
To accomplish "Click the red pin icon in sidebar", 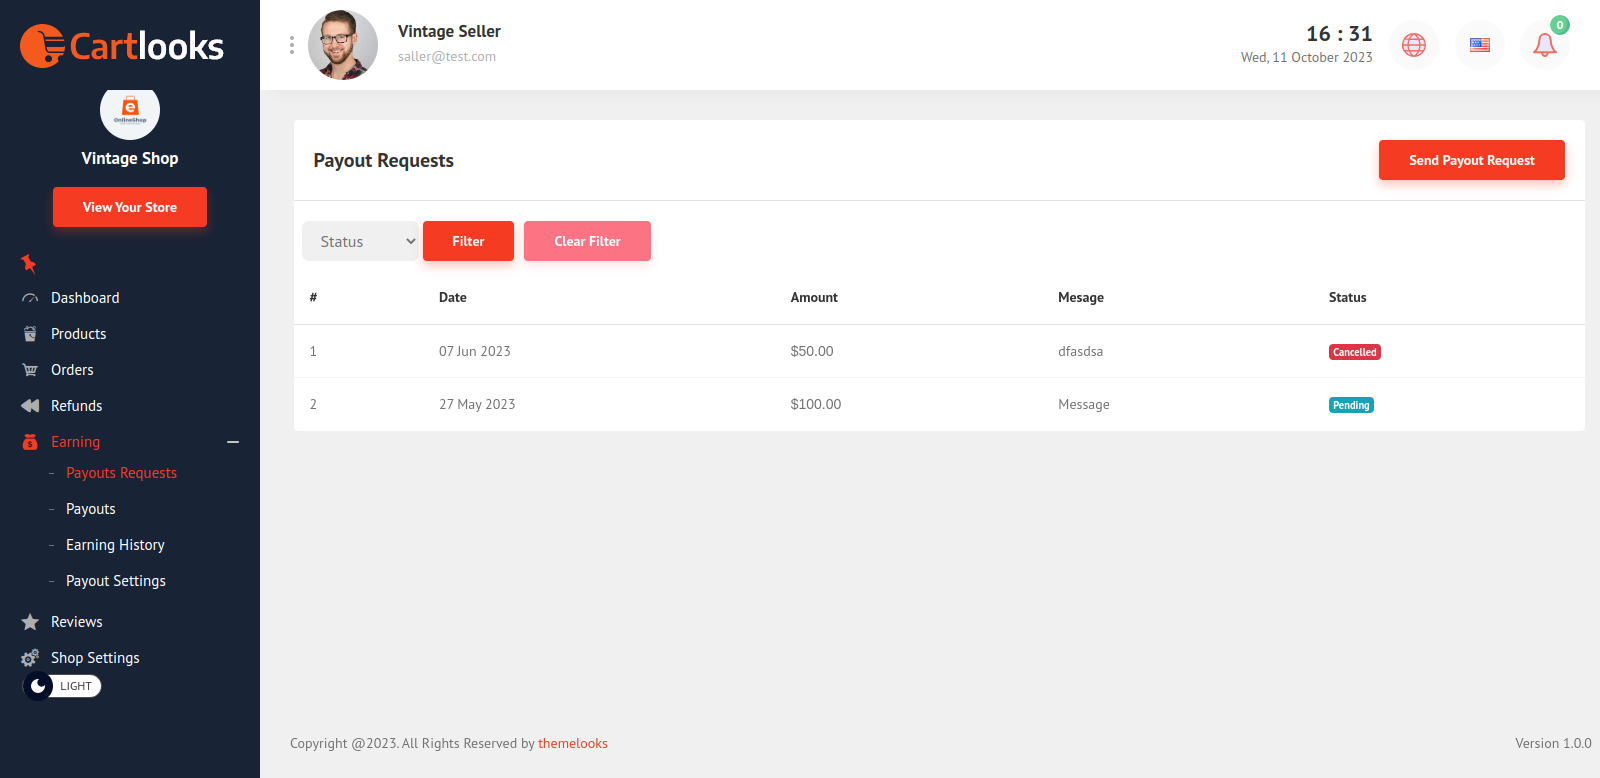I will [29, 263].
